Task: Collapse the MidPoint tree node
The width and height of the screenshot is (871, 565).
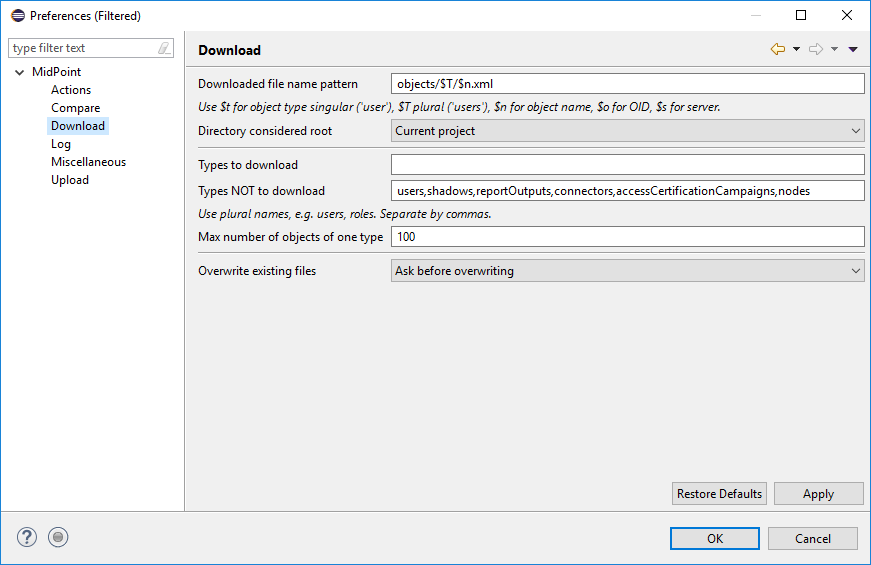Action: tap(20, 72)
